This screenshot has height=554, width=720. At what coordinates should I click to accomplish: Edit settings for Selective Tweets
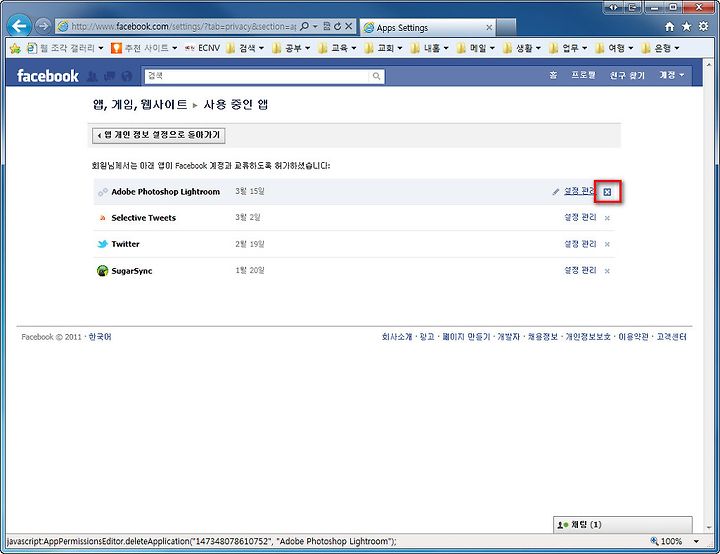tap(580, 217)
